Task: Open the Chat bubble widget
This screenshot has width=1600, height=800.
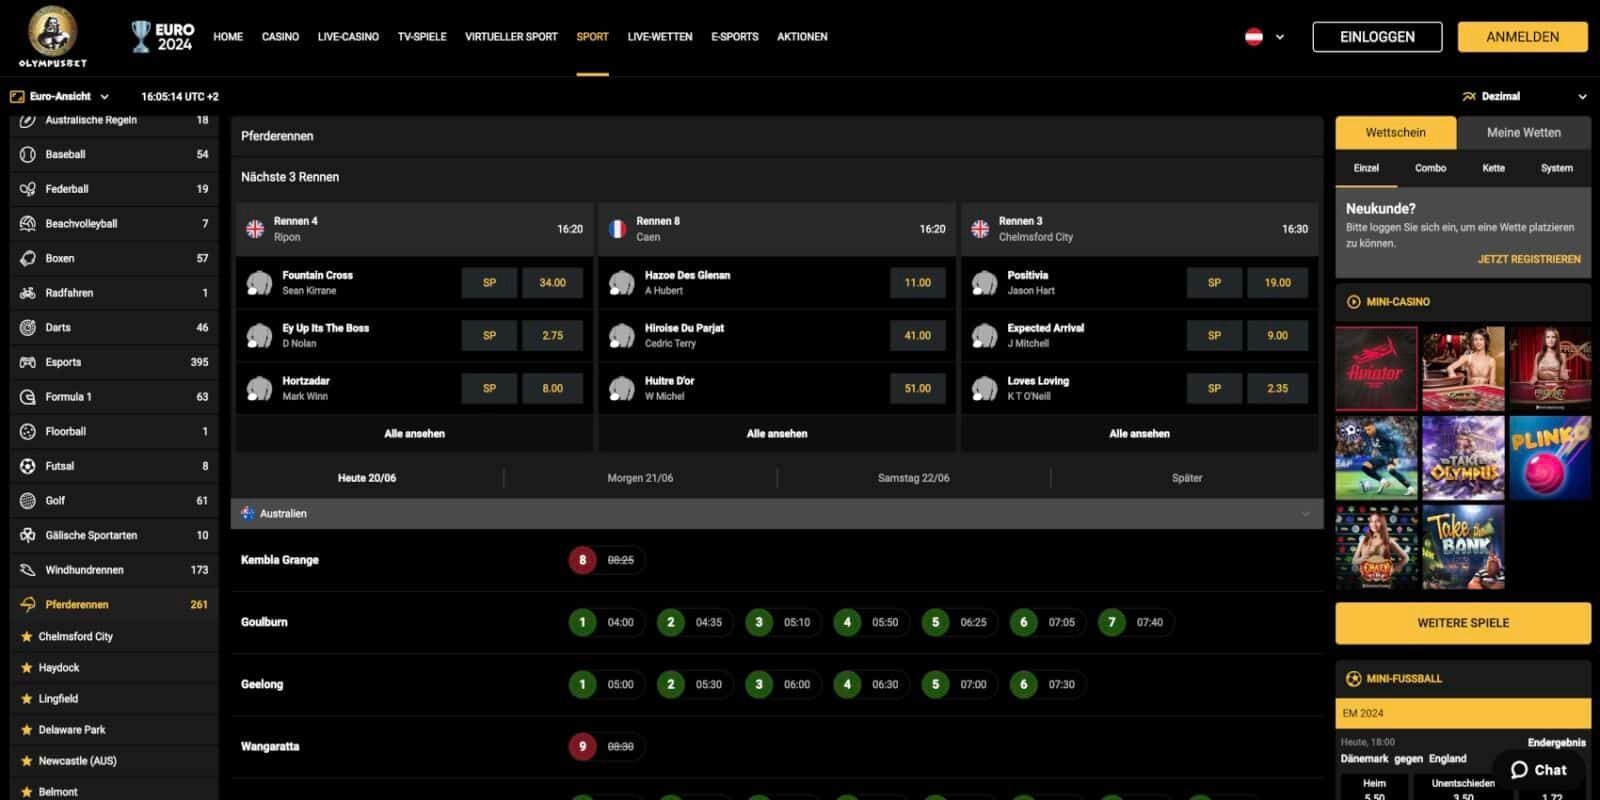Action: (x=1538, y=769)
